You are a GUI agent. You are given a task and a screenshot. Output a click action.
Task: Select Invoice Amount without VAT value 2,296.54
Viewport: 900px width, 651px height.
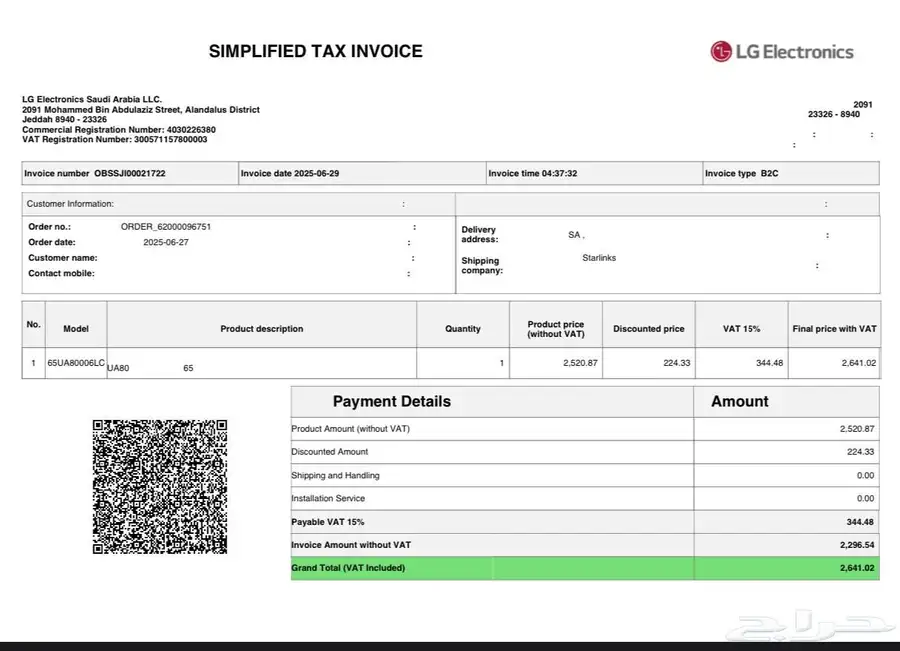pyautogui.click(x=857, y=545)
